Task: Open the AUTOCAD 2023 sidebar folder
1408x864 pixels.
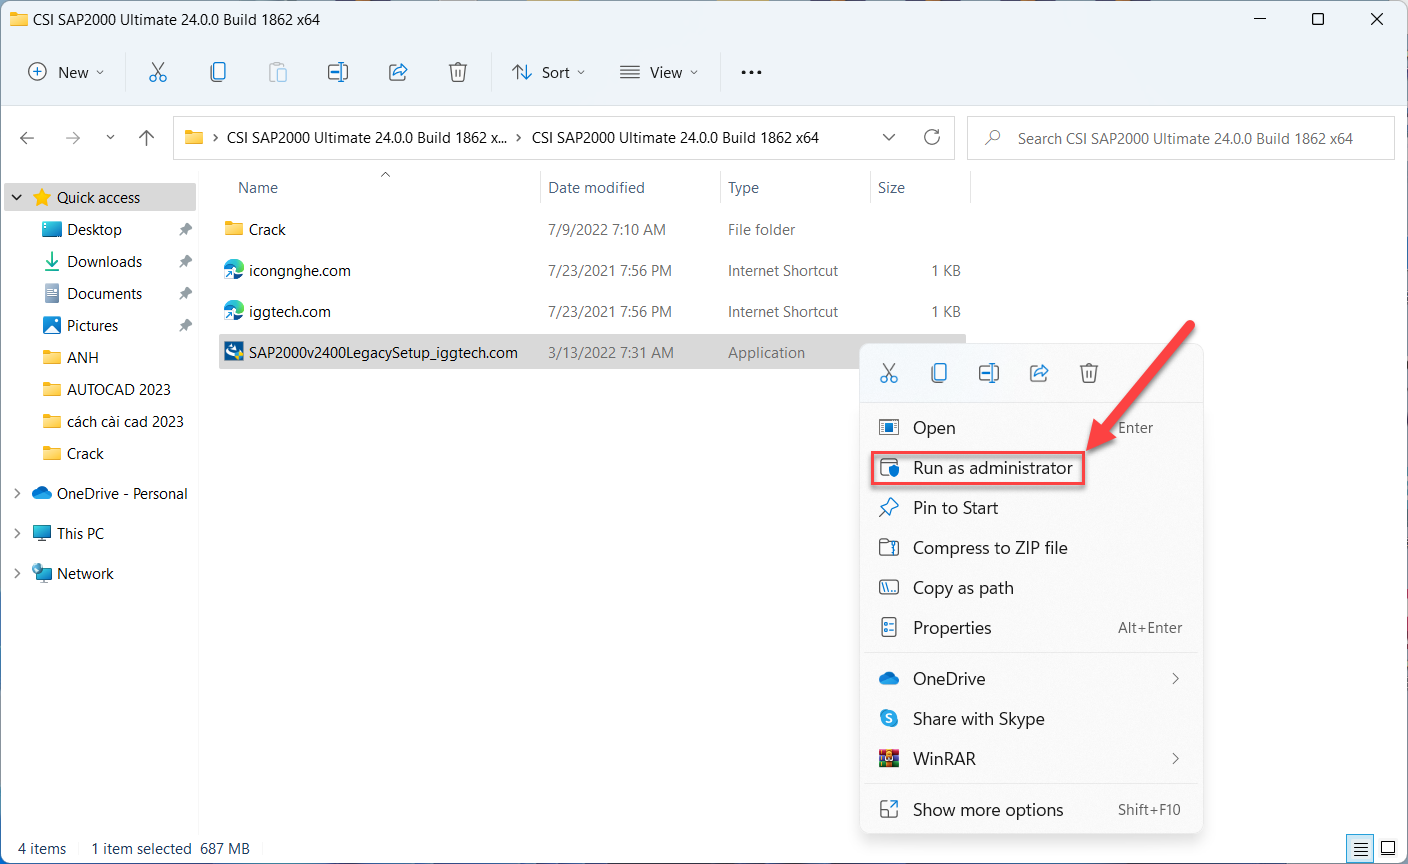Action: [x=118, y=390]
